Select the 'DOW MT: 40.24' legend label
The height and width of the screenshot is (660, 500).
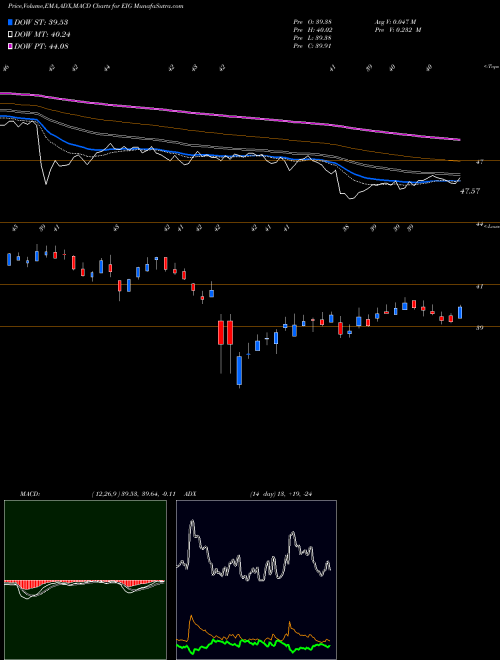pyautogui.click(x=42, y=35)
